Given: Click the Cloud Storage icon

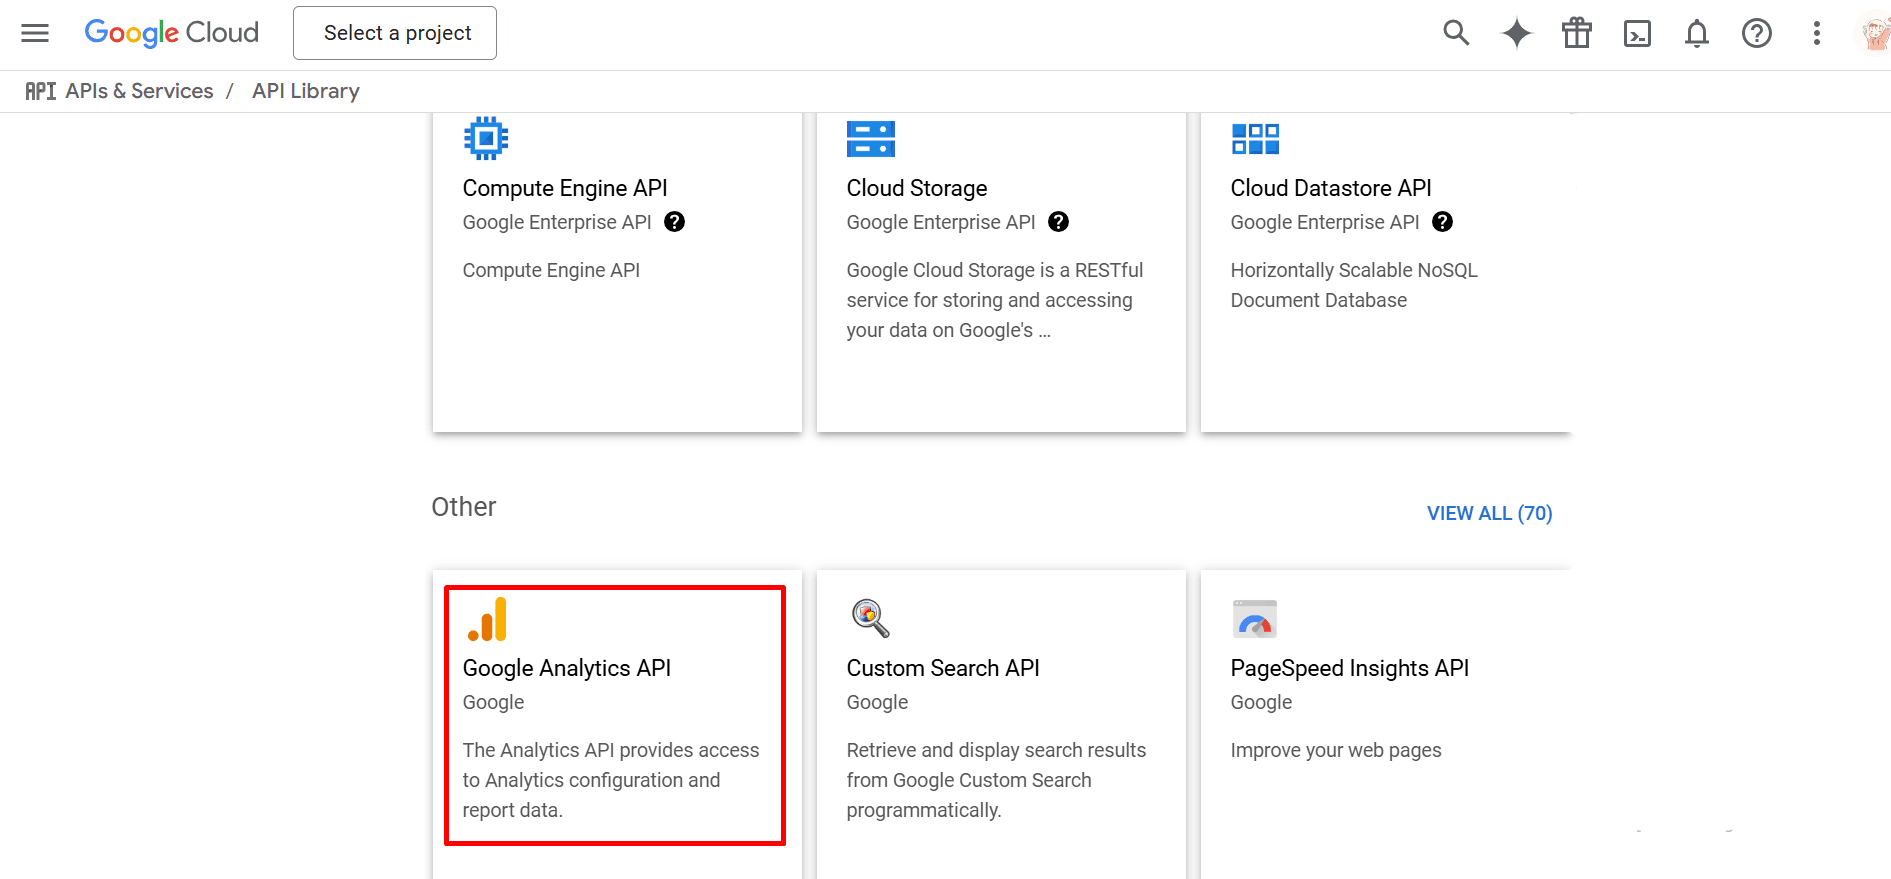Looking at the screenshot, I should tap(871, 139).
